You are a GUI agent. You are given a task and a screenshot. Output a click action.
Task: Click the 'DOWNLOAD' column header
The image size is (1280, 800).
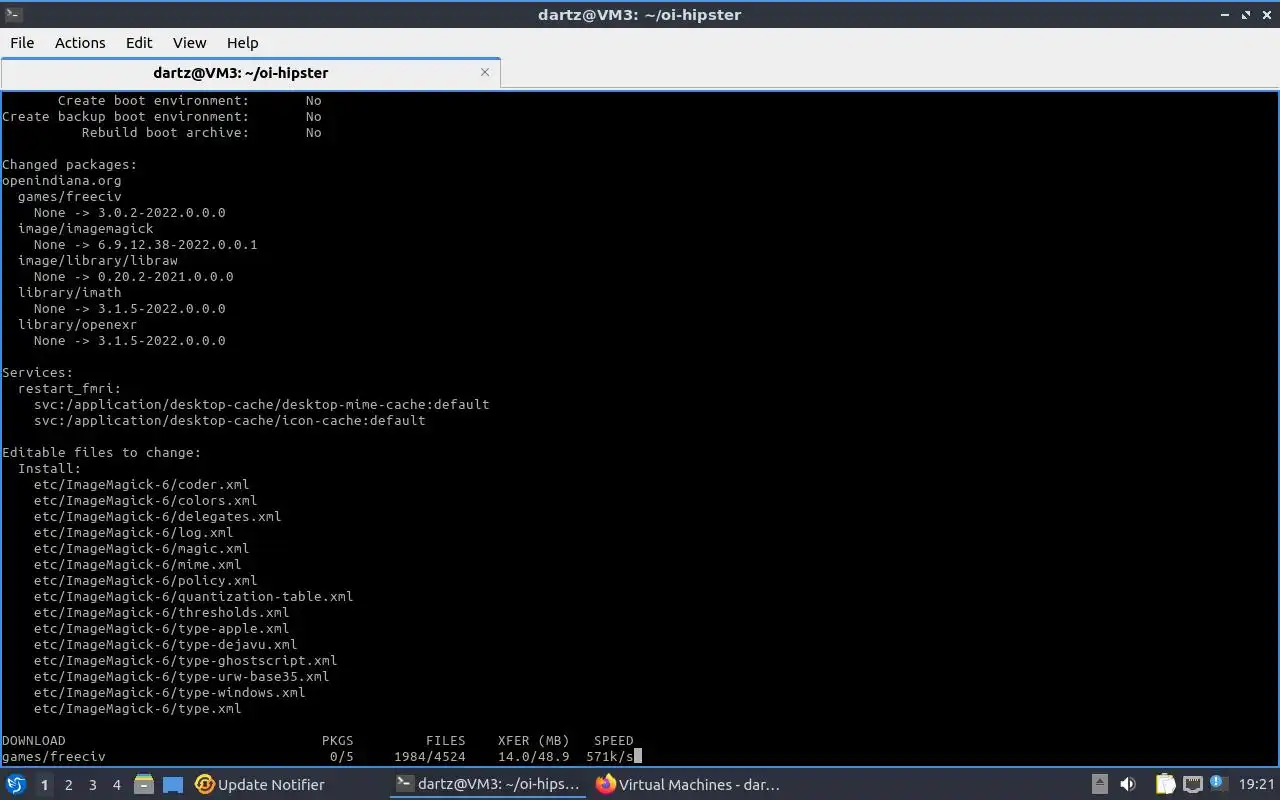pyautogui.click(x=34, y=741)
